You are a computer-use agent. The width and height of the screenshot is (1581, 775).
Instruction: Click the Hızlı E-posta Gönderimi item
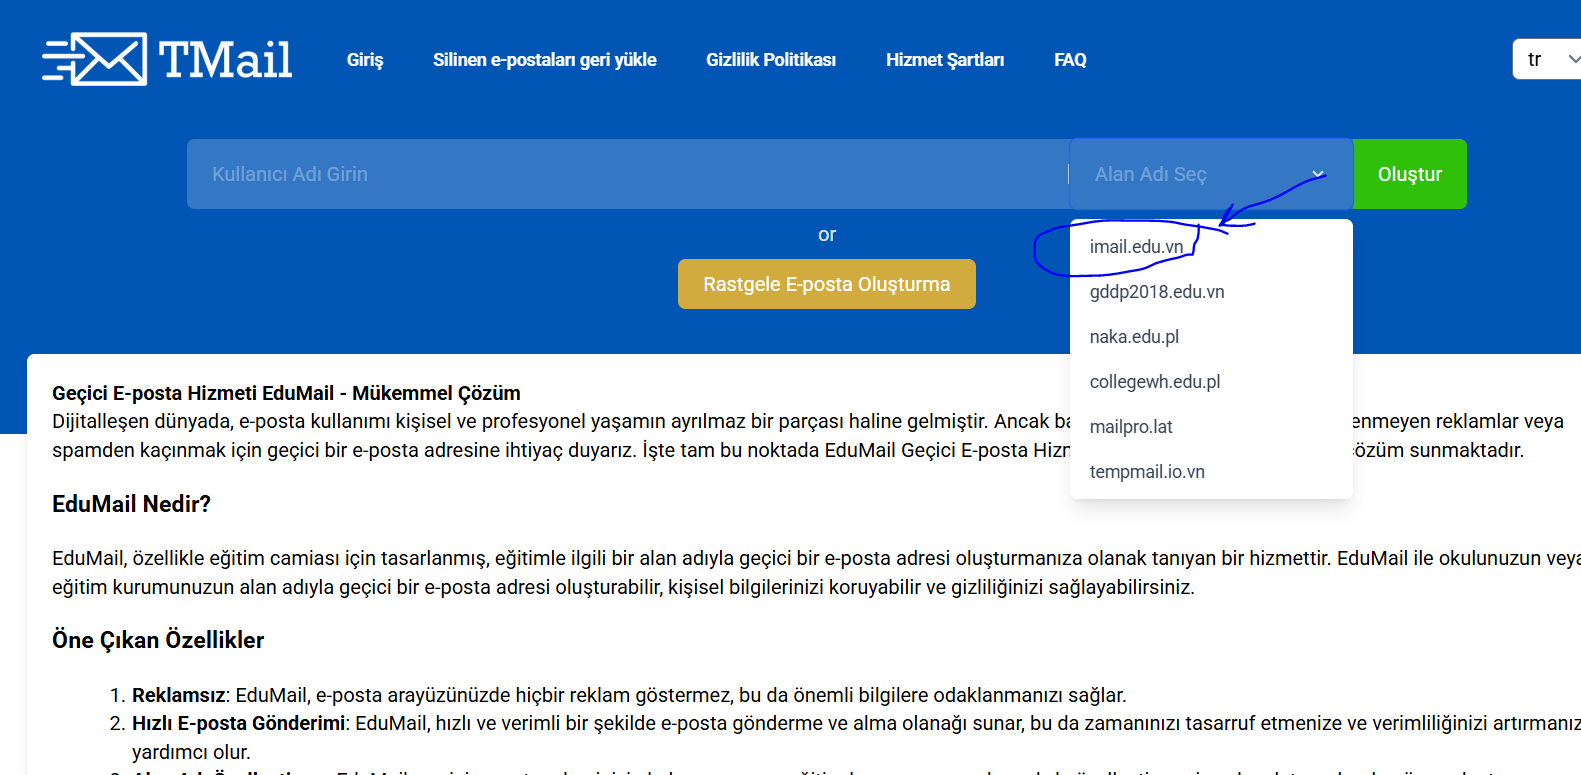[x=238, y=723]
